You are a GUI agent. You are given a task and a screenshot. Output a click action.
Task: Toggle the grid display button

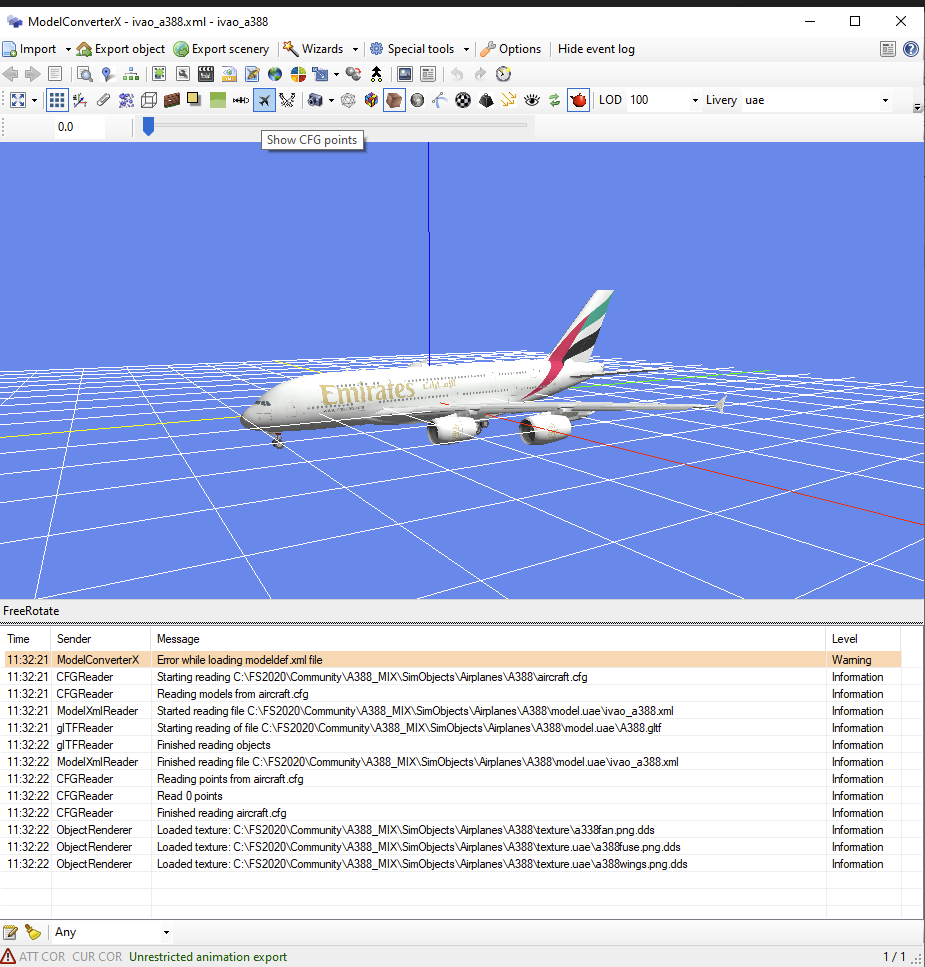(57, 100)
